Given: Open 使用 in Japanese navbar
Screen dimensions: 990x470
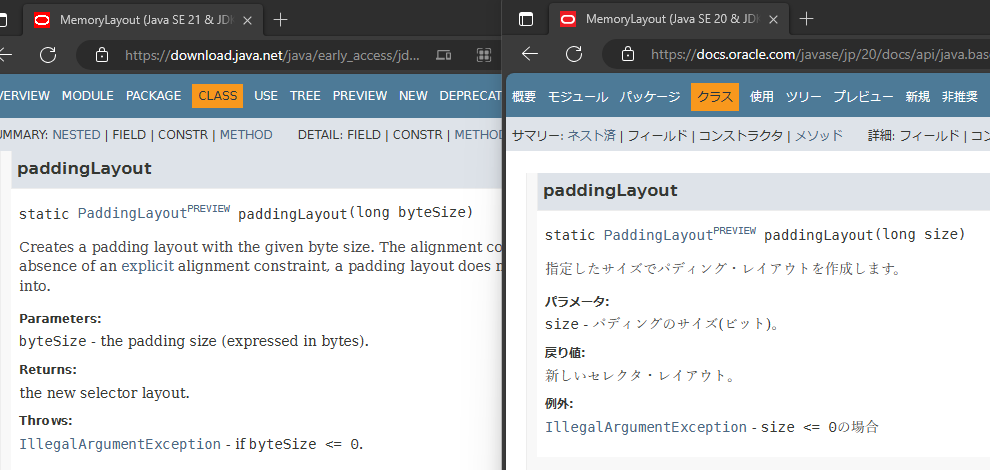Looking at the screenshot, I should [761, 97].
